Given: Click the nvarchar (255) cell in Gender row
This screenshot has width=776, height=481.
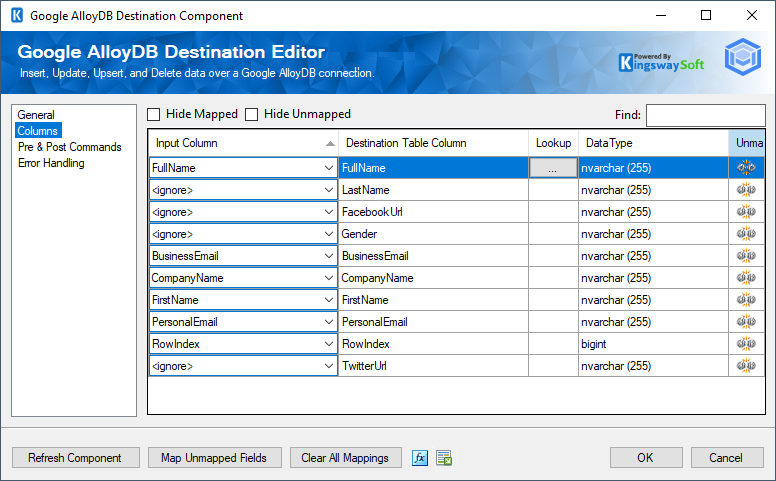Looking at the screenshot, I should [653, 234].
